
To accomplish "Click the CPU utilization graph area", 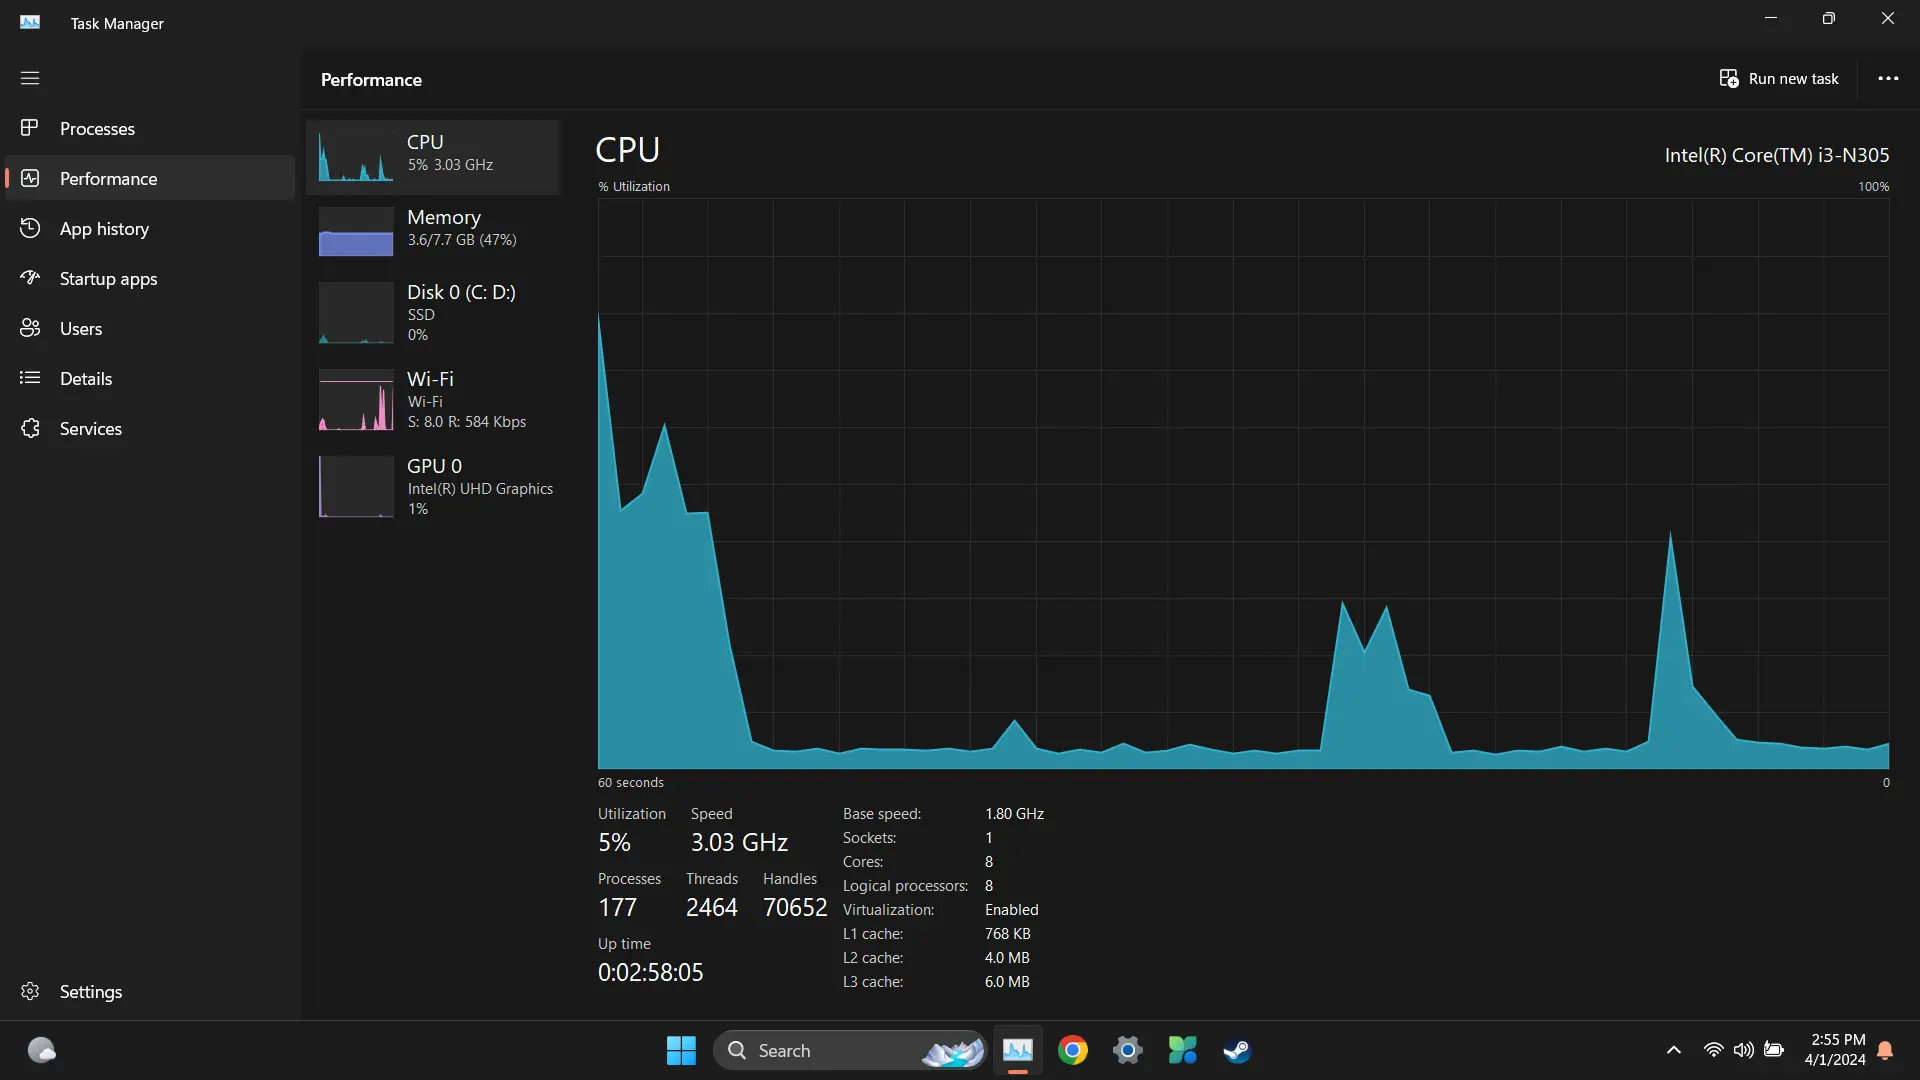I will [1243, 483].
